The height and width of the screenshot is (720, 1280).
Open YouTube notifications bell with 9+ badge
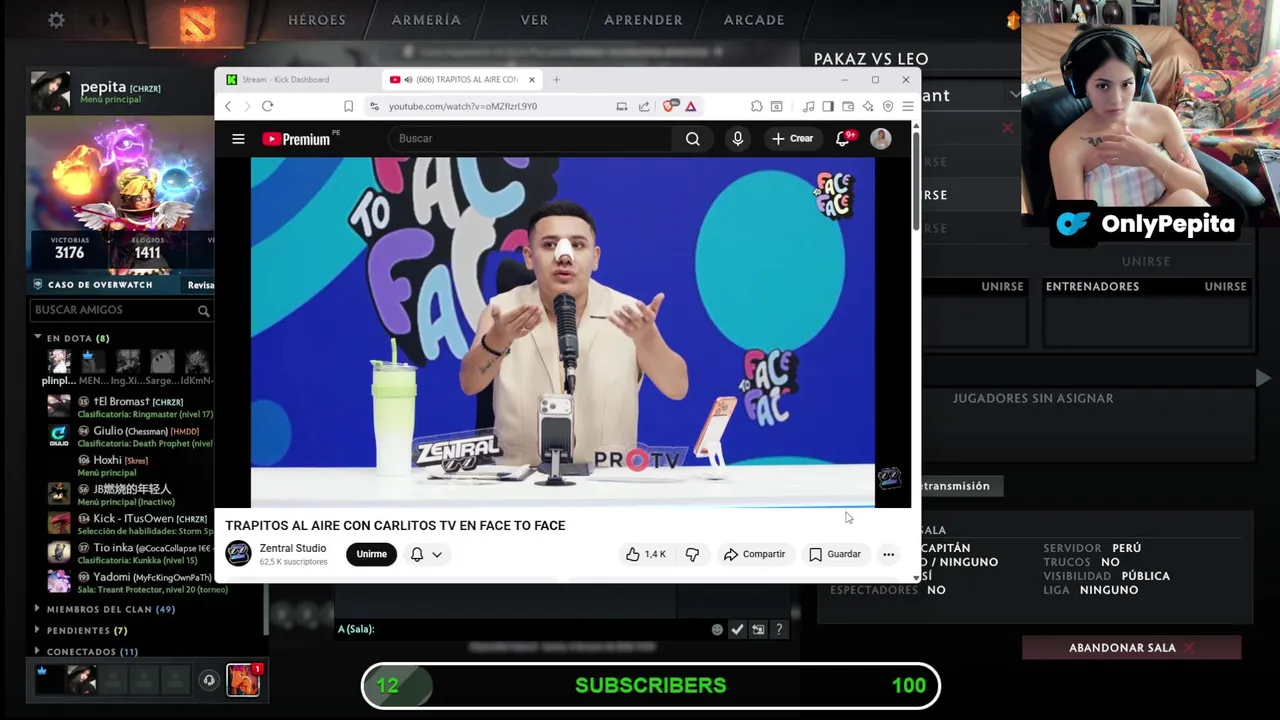click(843, 139)
